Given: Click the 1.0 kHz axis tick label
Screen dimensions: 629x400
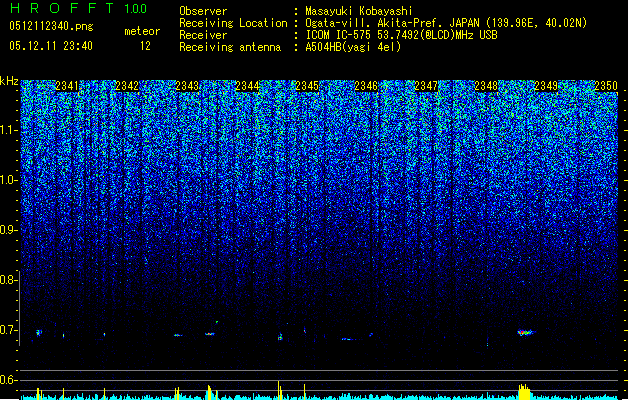Looking at the screenshot, I should [8, 180].
